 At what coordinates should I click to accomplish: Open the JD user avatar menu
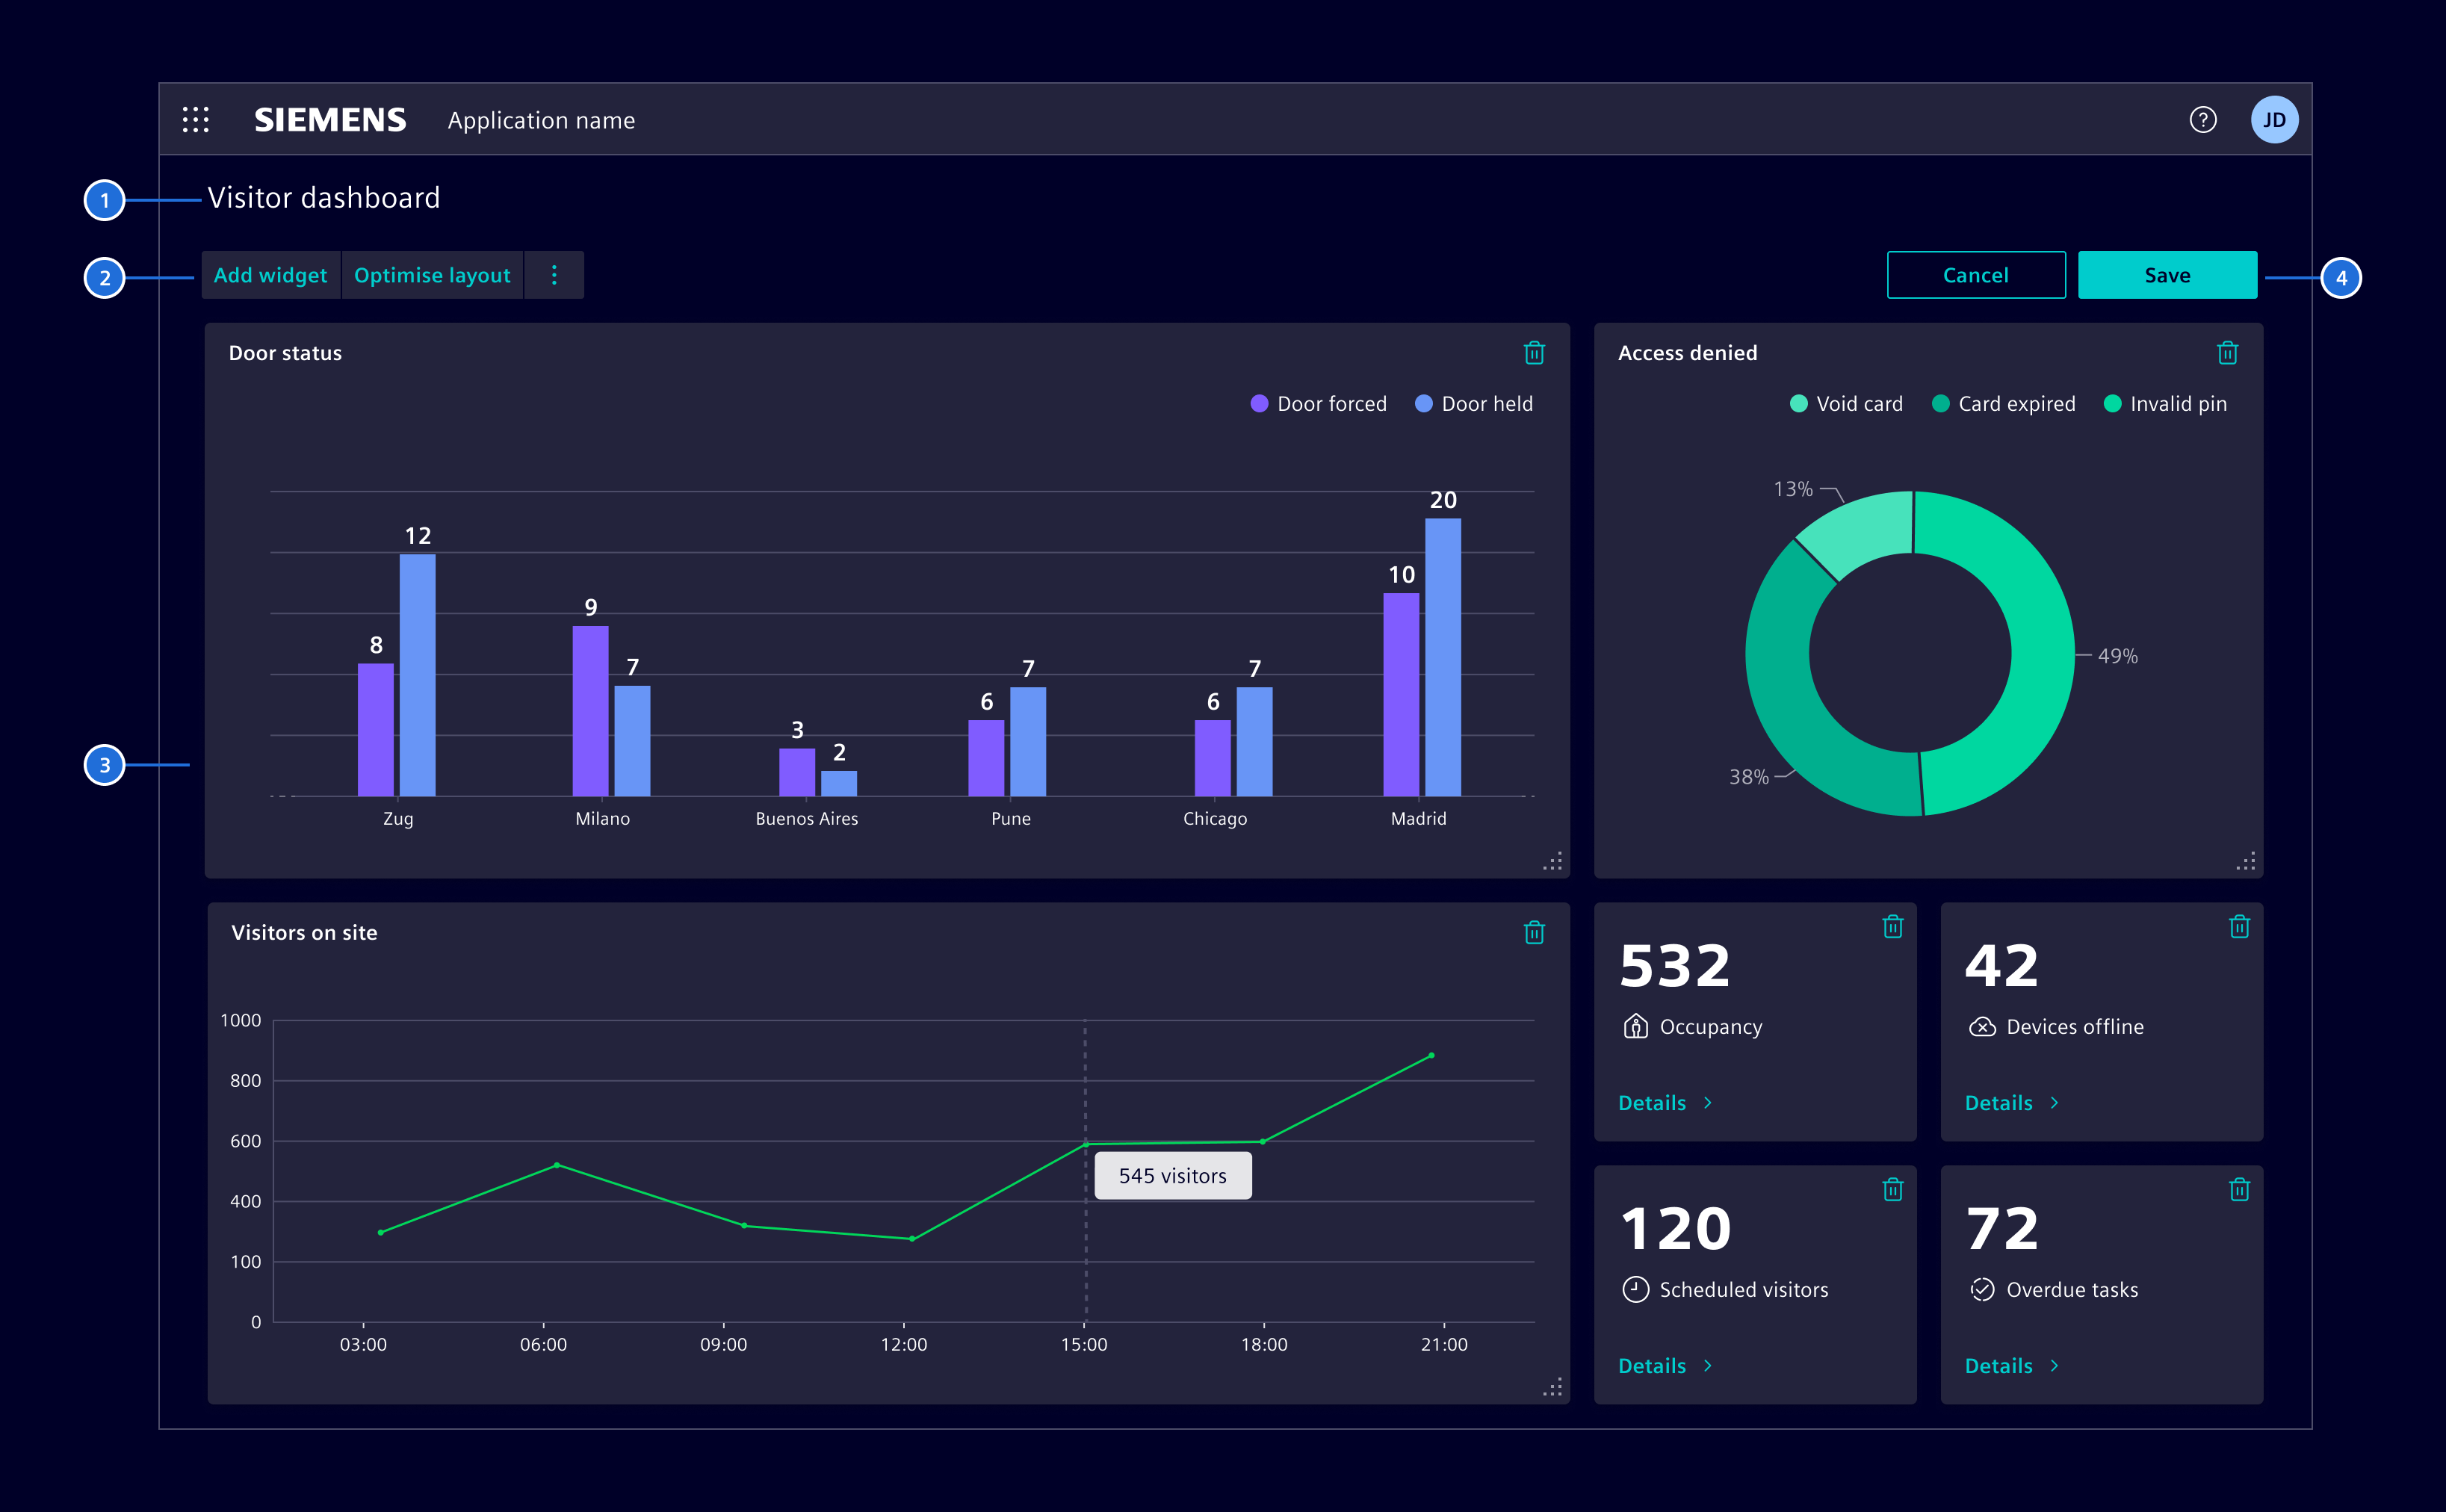point(2274,119)
